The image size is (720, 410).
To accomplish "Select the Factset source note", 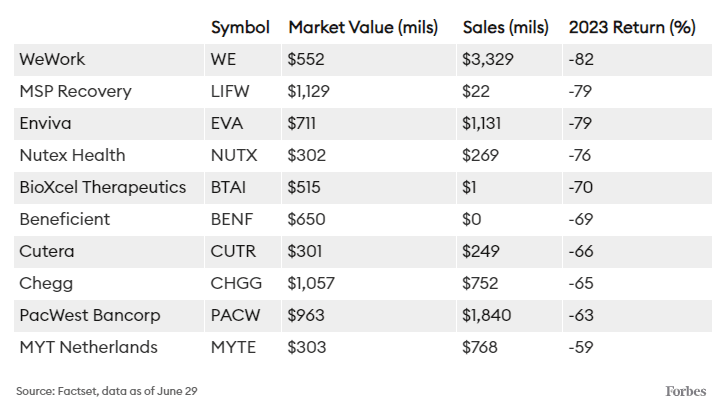I will [106, 390].
